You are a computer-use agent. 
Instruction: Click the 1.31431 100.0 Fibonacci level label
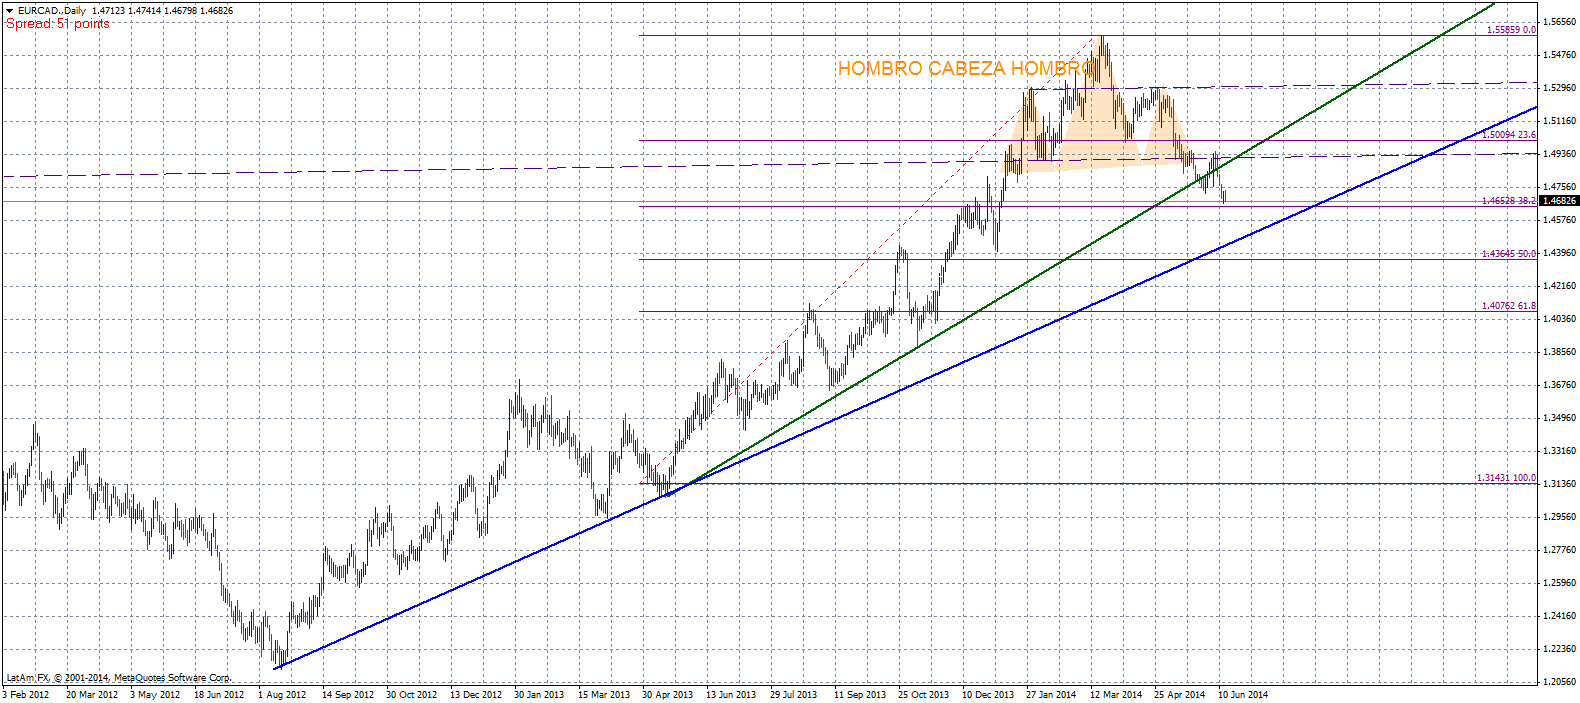click(1506, 478)
